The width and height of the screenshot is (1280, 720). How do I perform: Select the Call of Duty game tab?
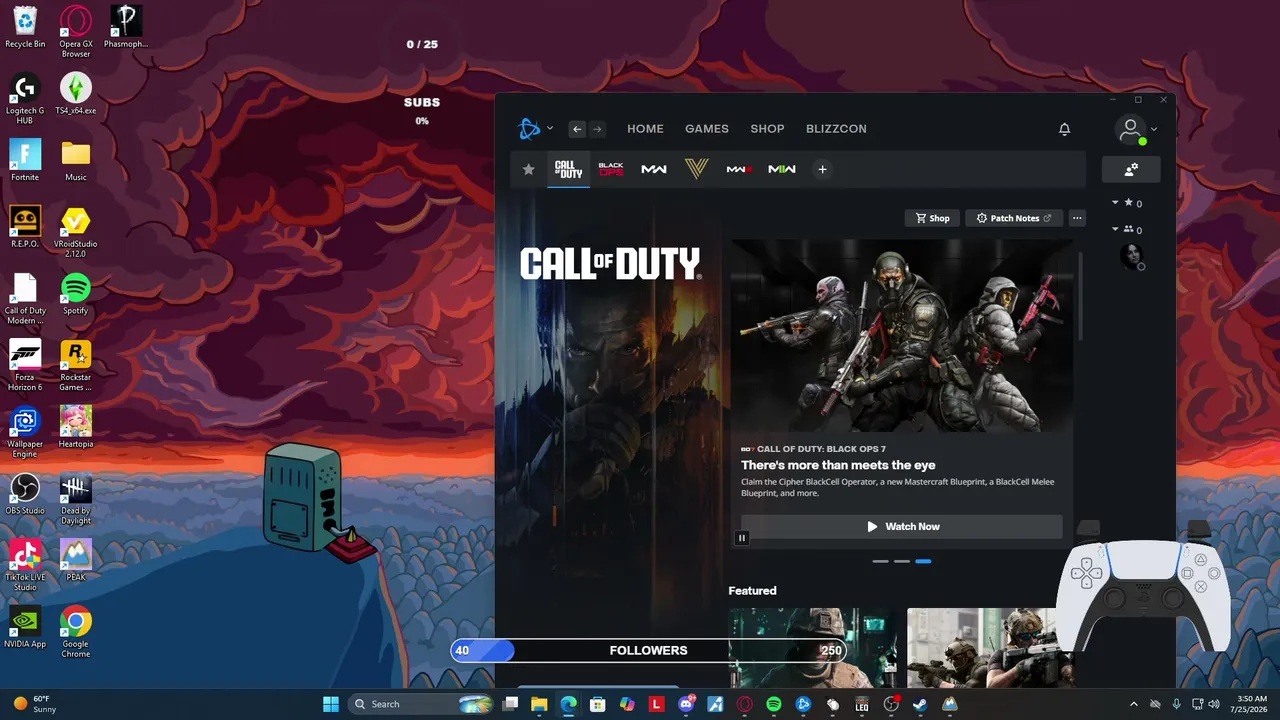pos(568,169)
